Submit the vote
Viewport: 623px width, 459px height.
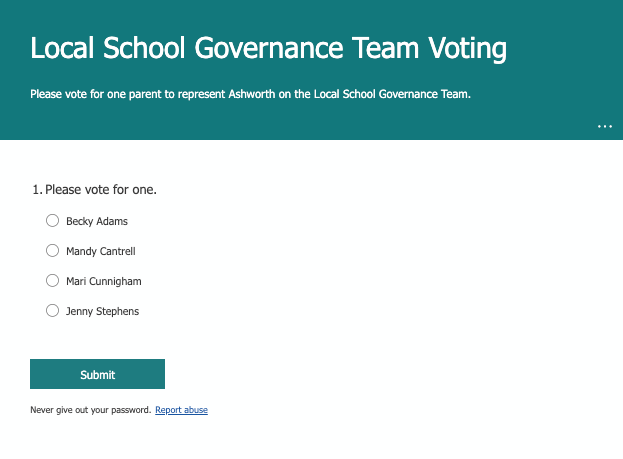97,374
